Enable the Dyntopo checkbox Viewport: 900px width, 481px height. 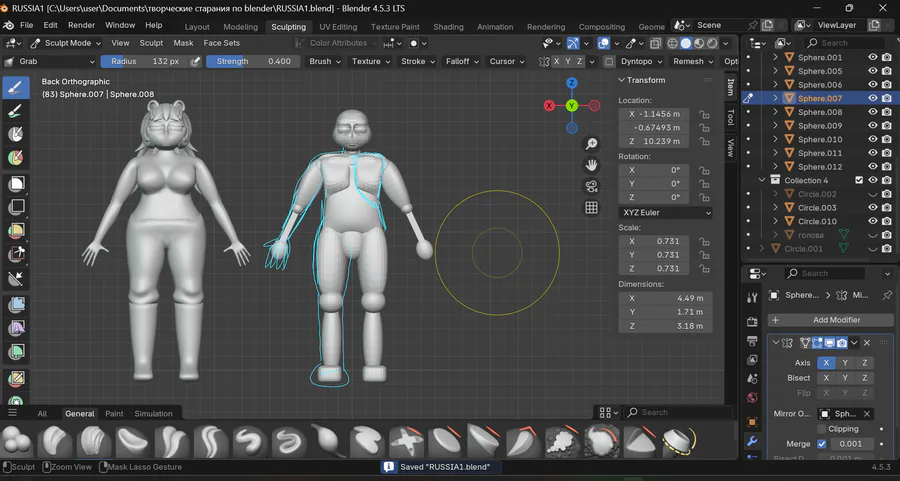pyautogui.click(x=609, y=61)
